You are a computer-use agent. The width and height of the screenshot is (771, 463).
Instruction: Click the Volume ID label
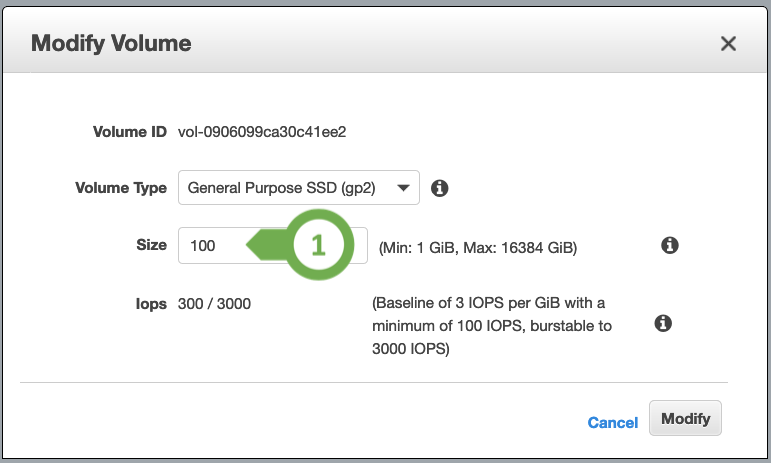130,132
